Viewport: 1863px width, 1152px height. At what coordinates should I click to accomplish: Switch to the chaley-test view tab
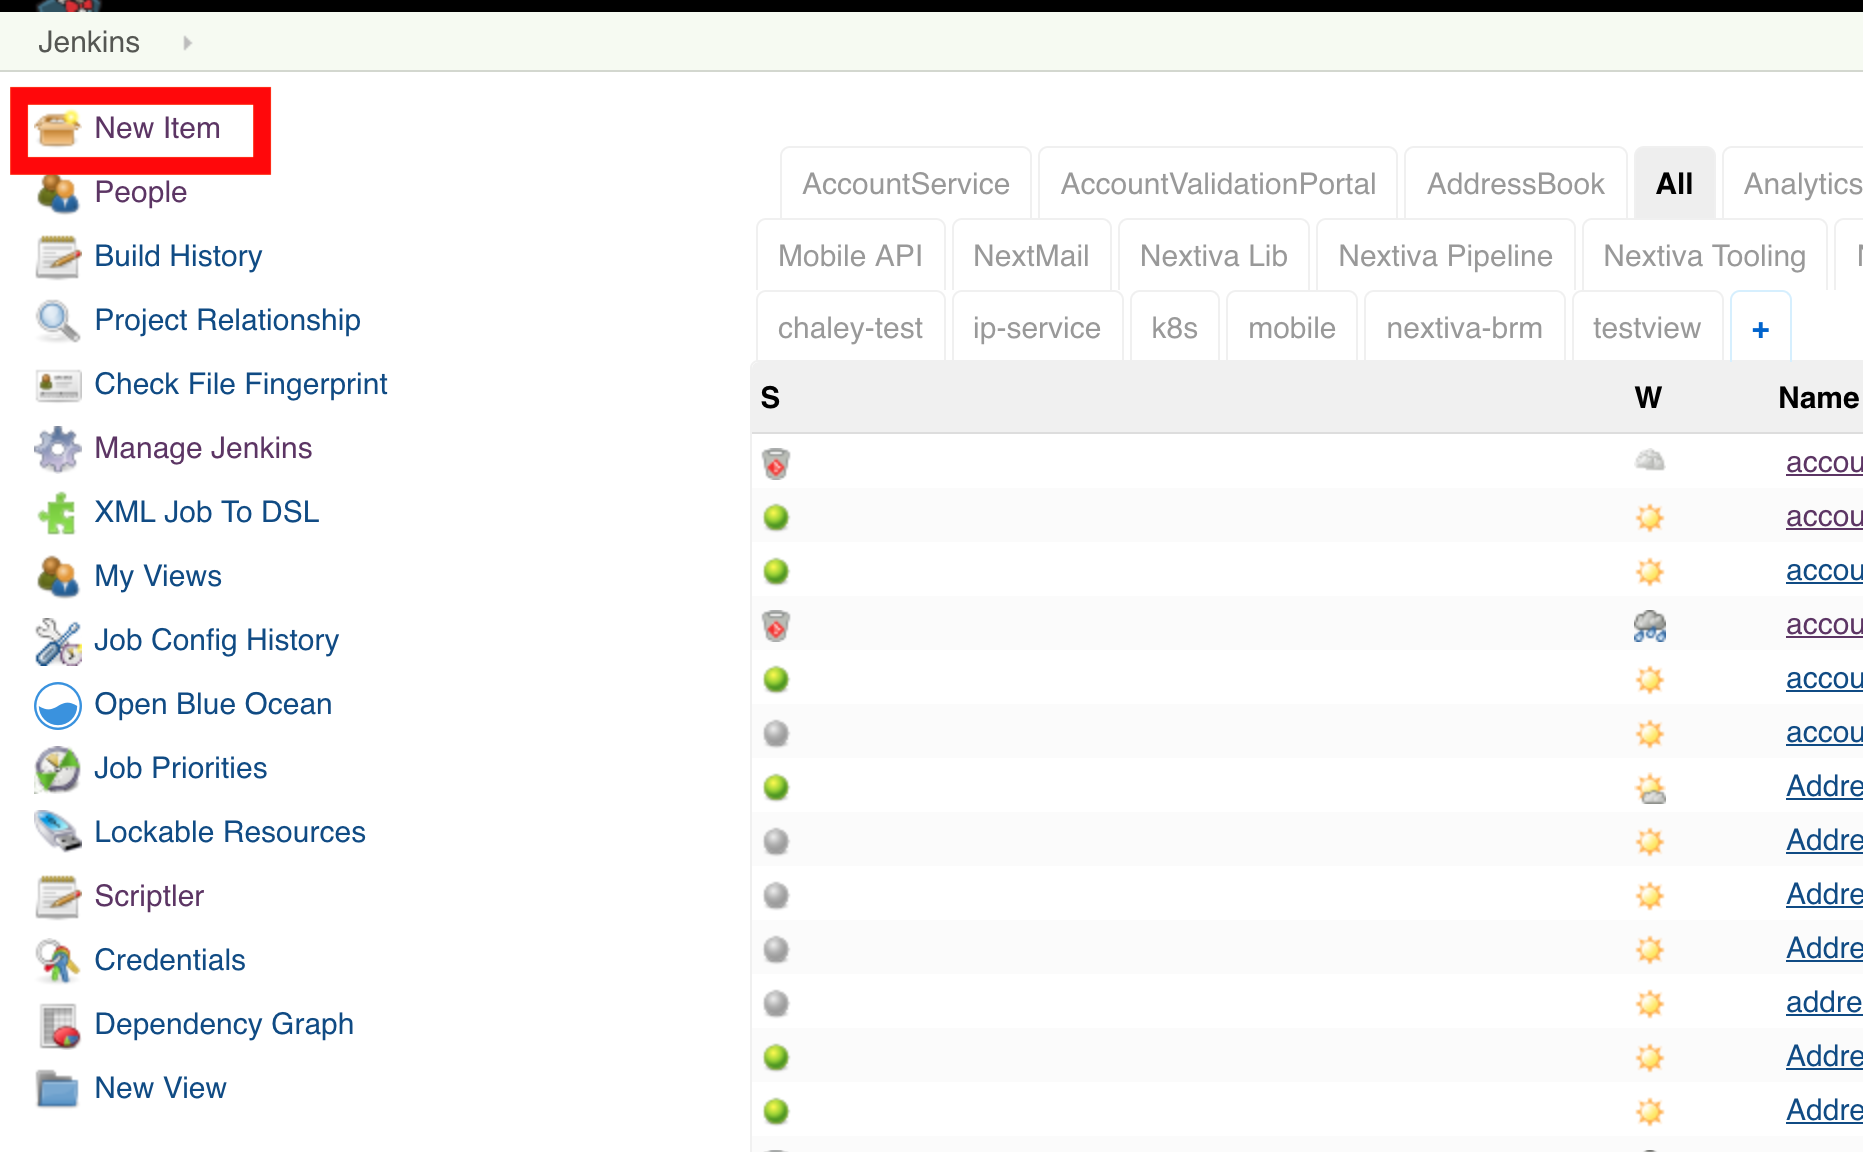pos(850,328)
